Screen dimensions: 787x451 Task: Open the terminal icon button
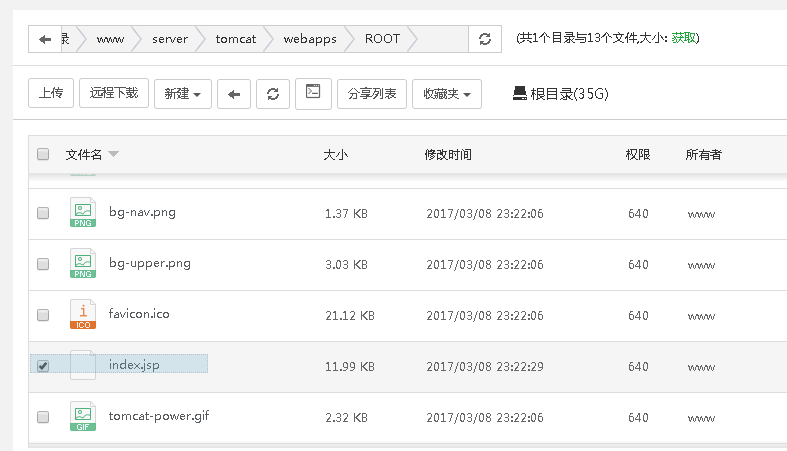pyautogui.click(x=313, y=93)
